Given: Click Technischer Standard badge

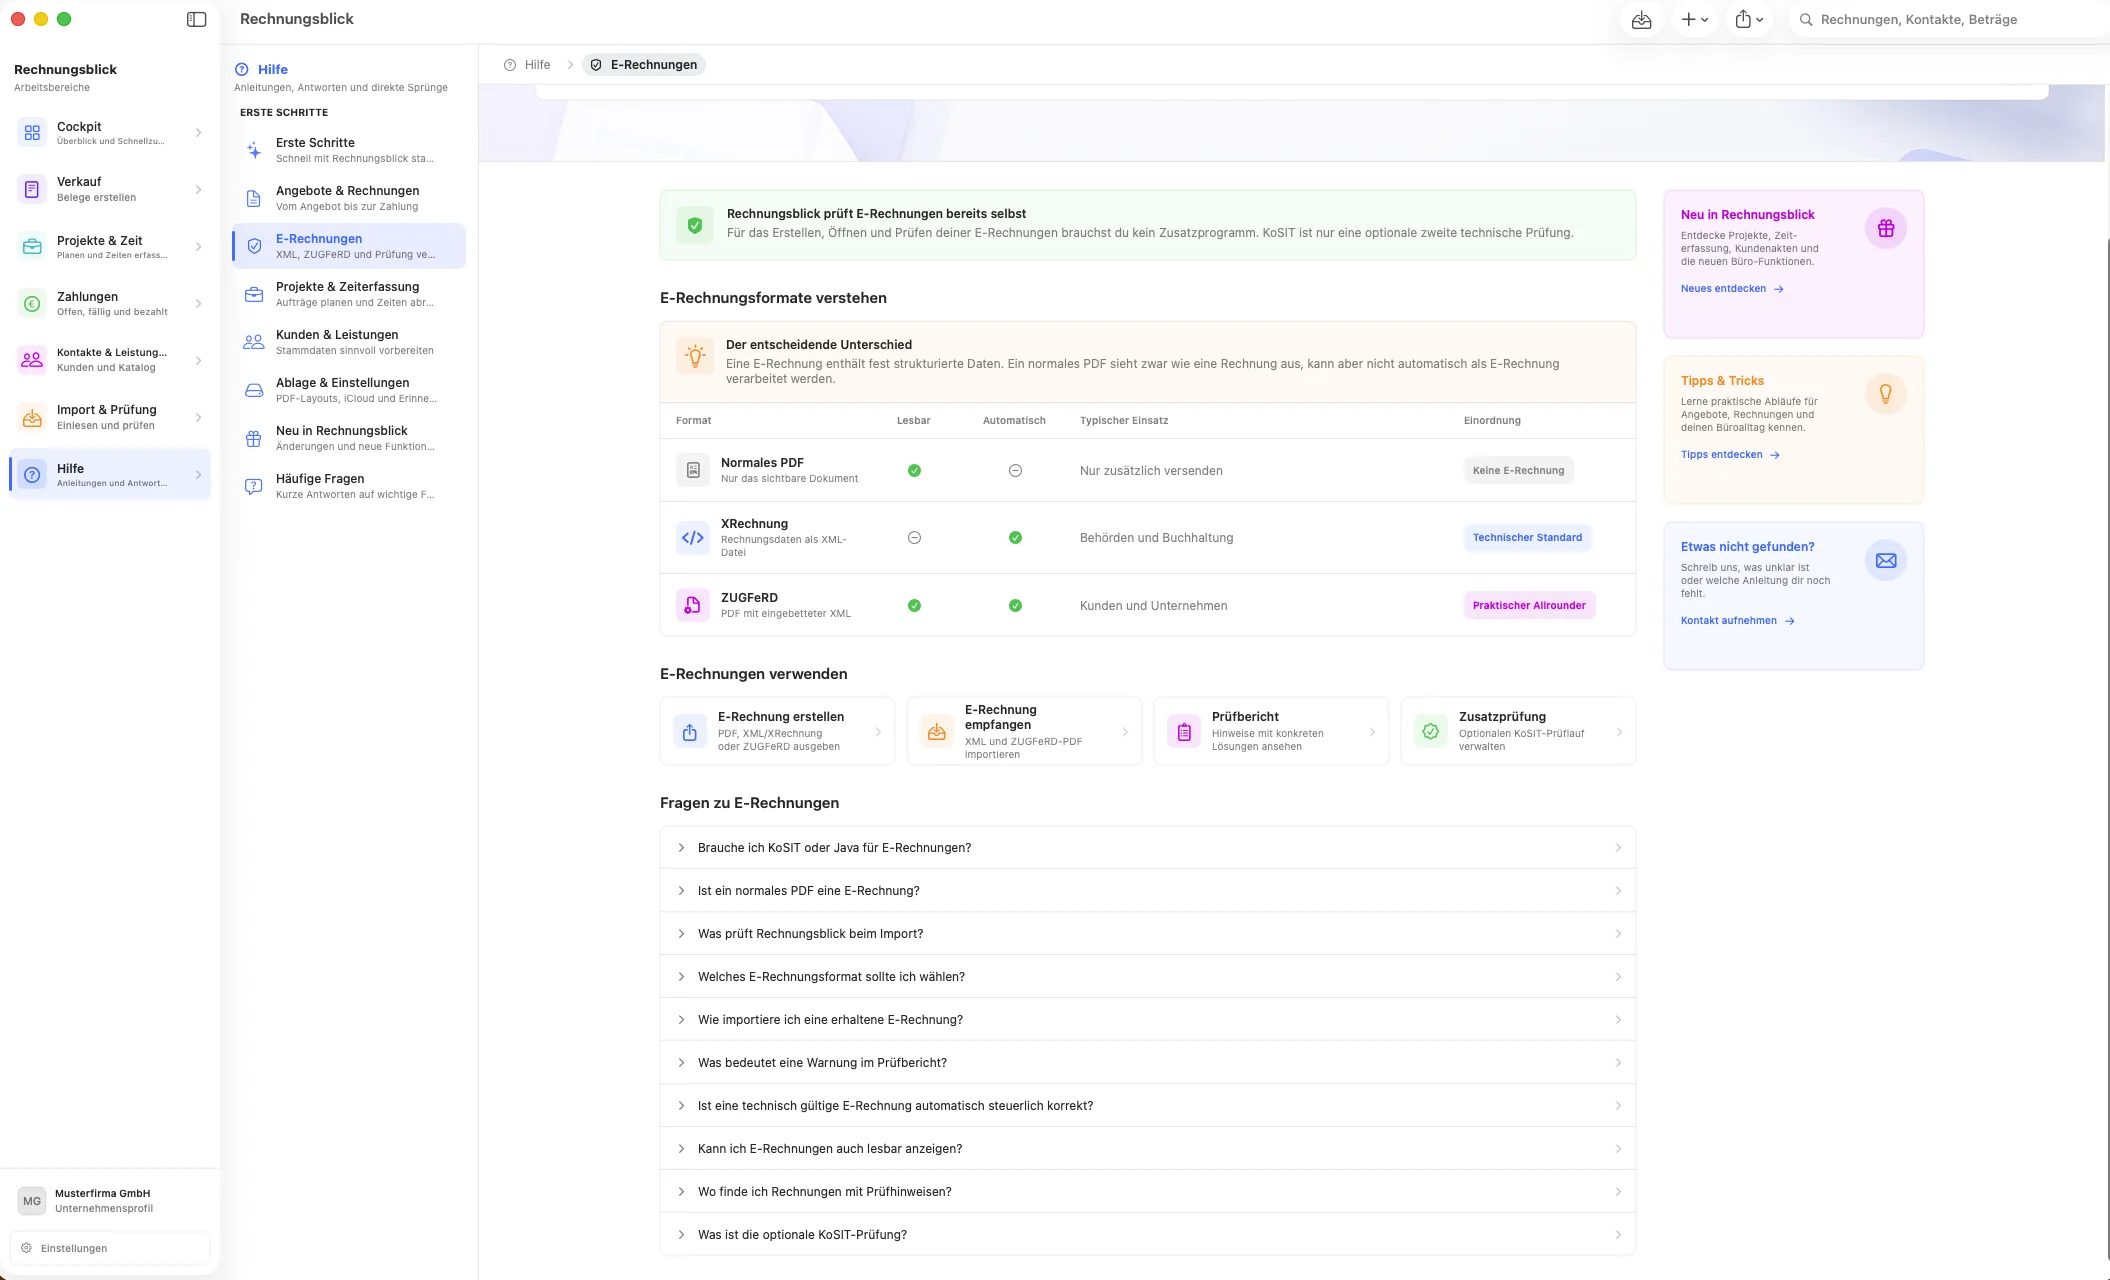Looking at the screenshot, I should [1527, 538].
